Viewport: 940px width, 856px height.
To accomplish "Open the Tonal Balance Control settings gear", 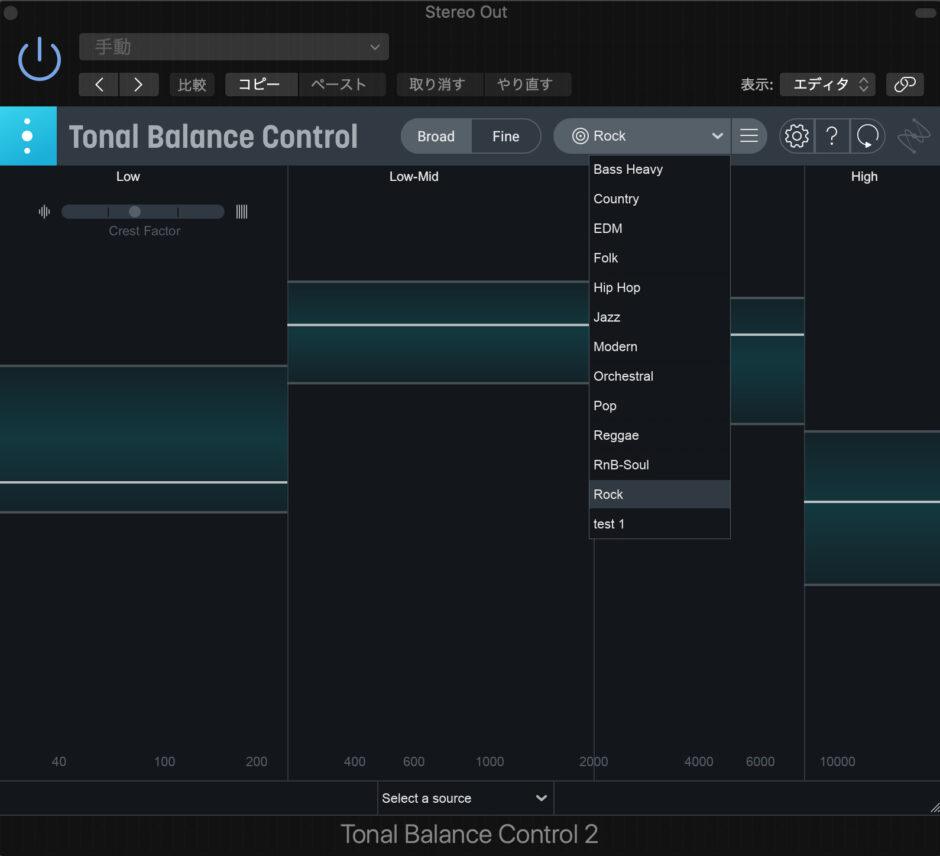I will tap(796, 135).
